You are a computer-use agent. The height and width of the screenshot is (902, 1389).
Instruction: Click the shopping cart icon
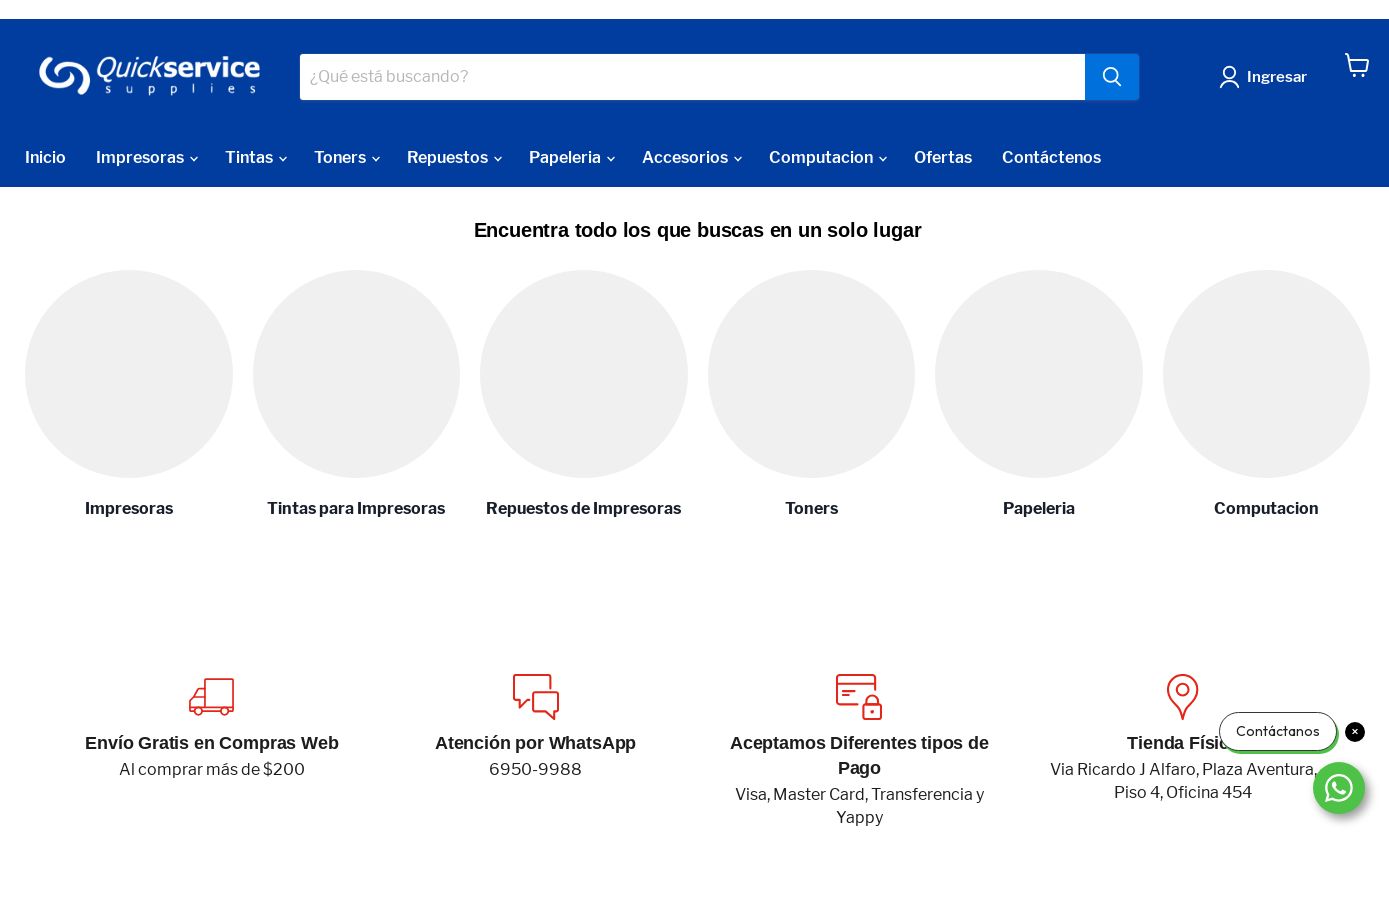(1356, 66)
